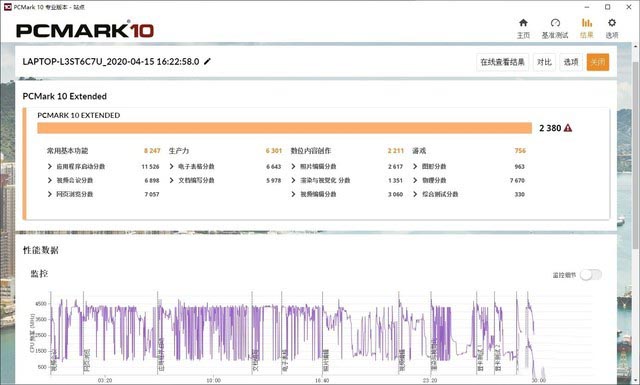
Task: Click the PCMark 10 Extended section title
Action: (64, 96)
